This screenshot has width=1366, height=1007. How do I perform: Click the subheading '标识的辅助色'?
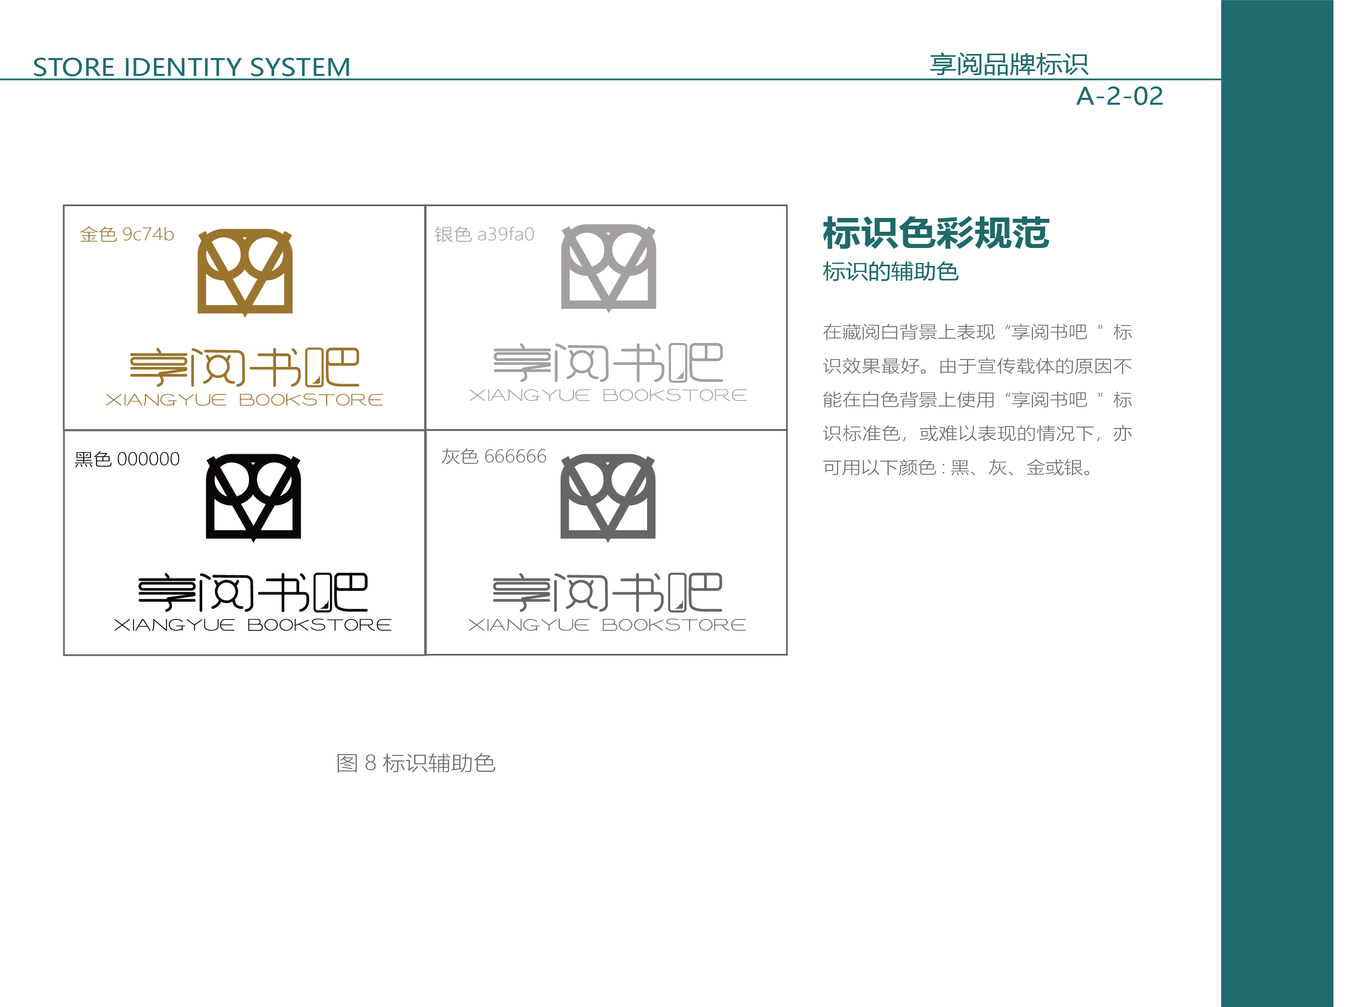pos(891,272)
